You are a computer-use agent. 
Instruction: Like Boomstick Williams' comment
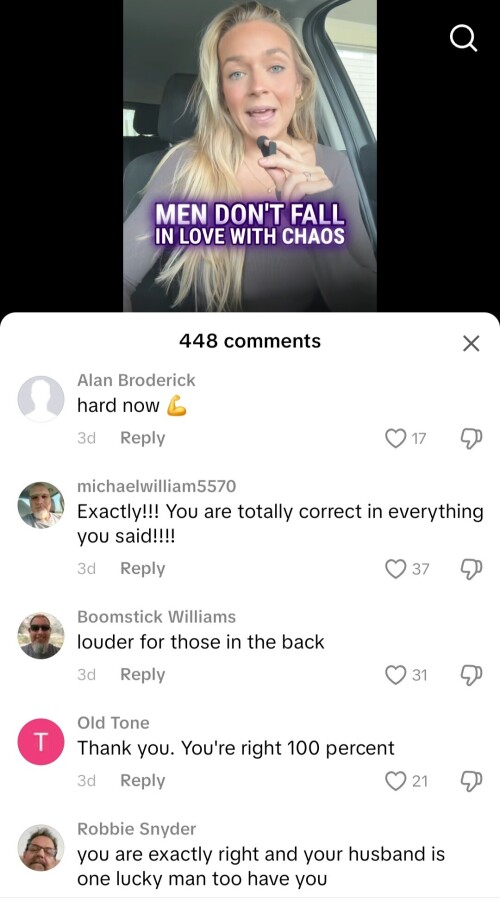395,675
